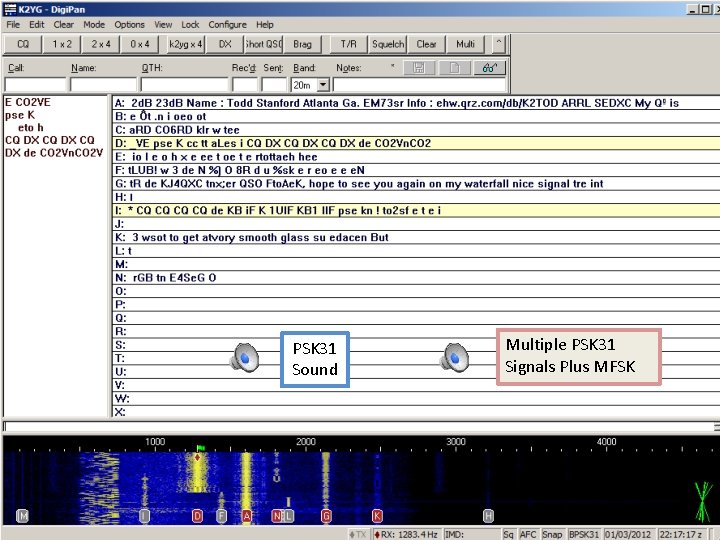
Task: Click the 0 x 4 macro button
Action: [x=140, y=44]
